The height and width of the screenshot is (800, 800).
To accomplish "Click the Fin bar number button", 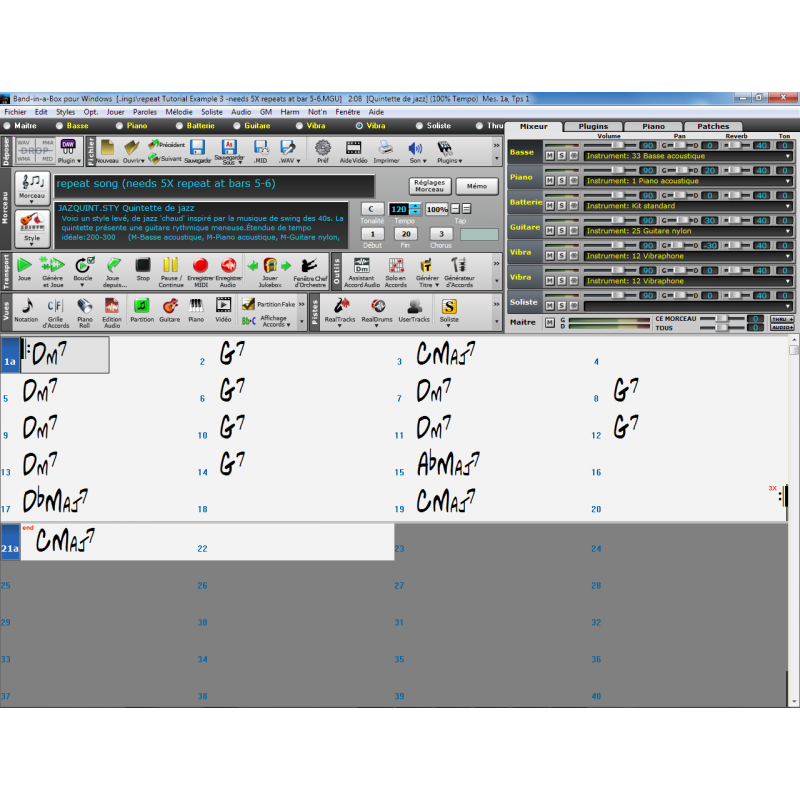I will point(406,234).
